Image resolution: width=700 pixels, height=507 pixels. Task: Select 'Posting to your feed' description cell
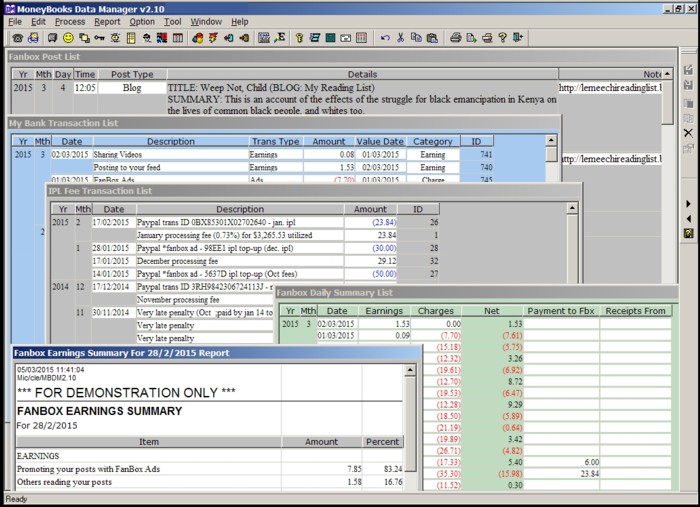coord(171,167)
